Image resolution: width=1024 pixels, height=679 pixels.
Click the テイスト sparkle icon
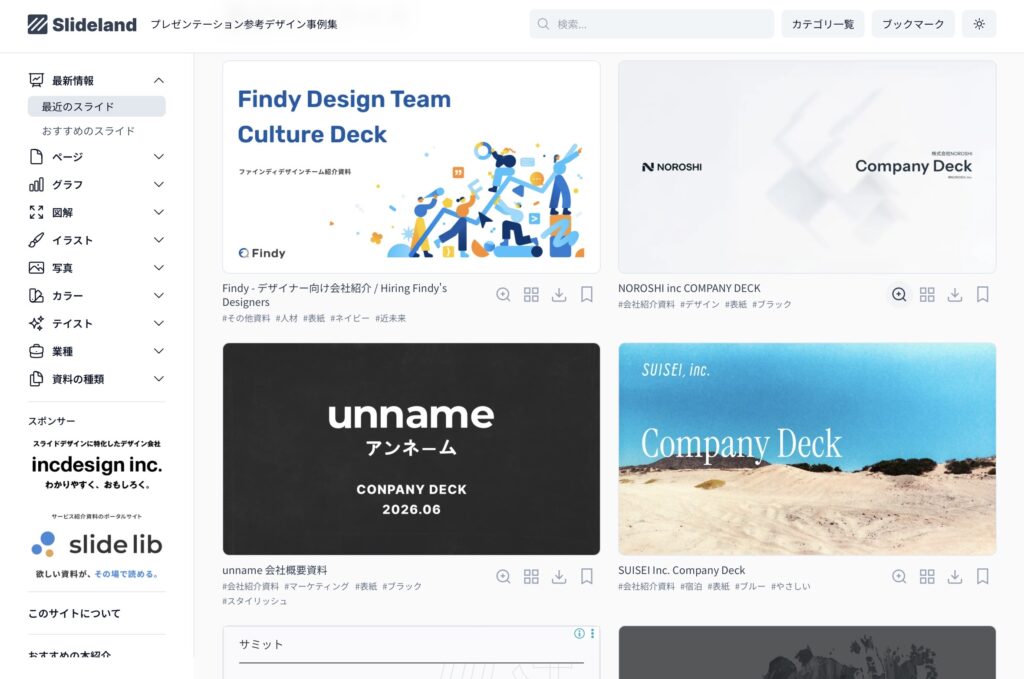[37, 323]
